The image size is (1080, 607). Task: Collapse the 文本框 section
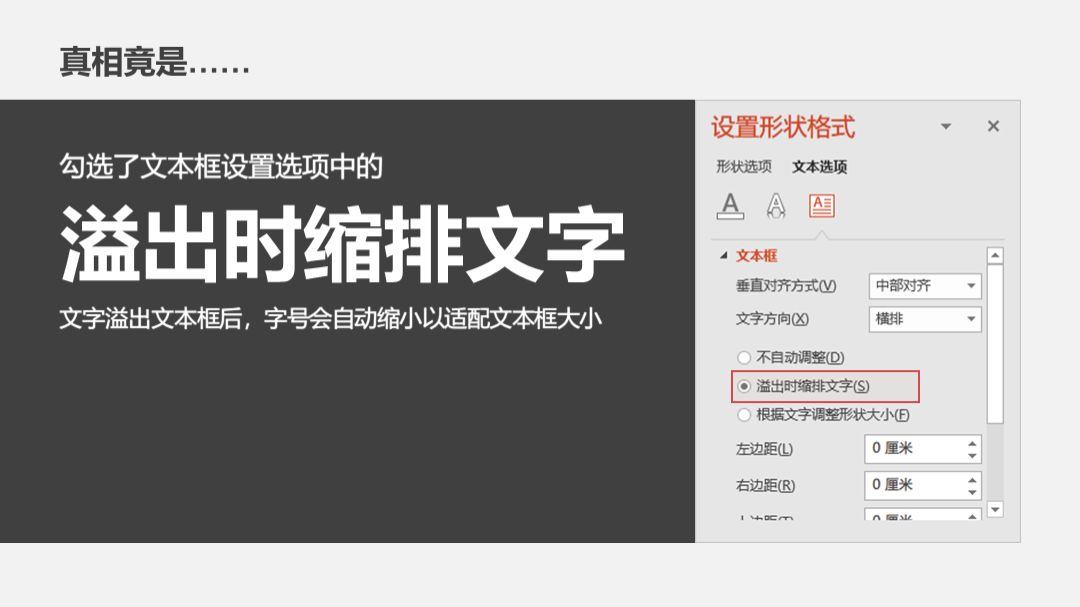coord(724,255)
